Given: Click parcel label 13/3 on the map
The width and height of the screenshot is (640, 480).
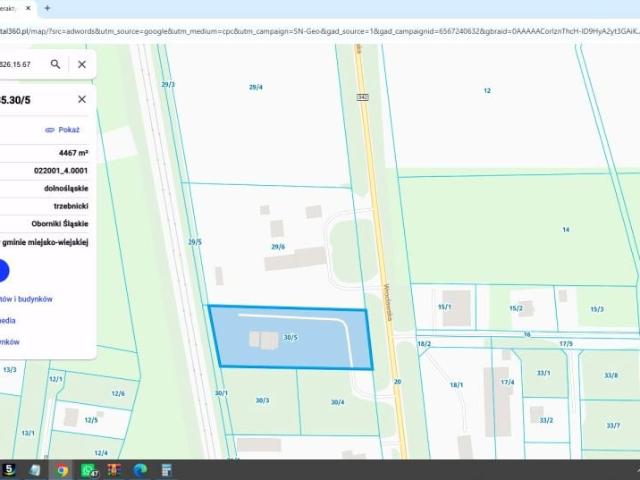Looking at the screenshot, I should click(9, 369).
